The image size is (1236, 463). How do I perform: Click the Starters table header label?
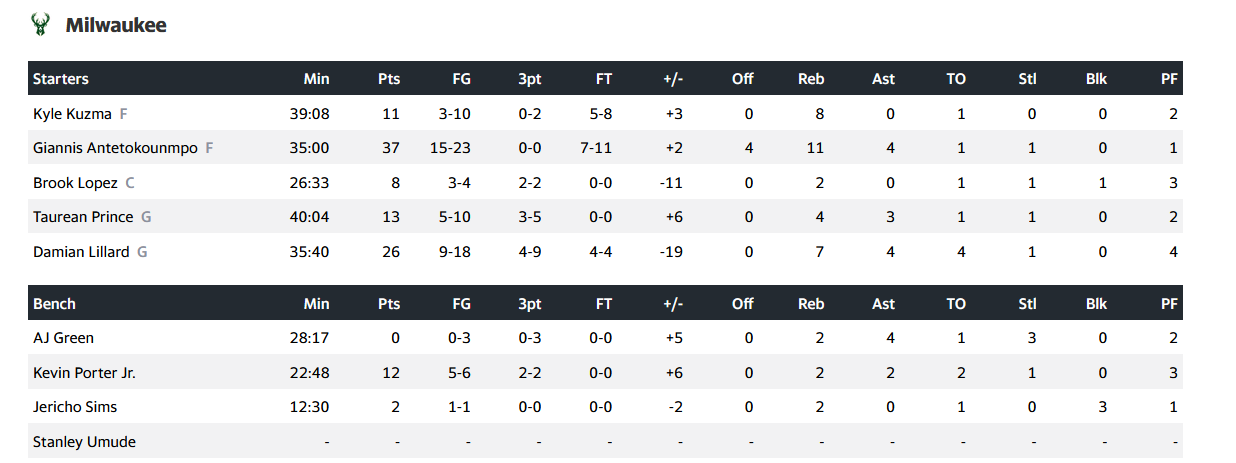(x=61, y=79)
